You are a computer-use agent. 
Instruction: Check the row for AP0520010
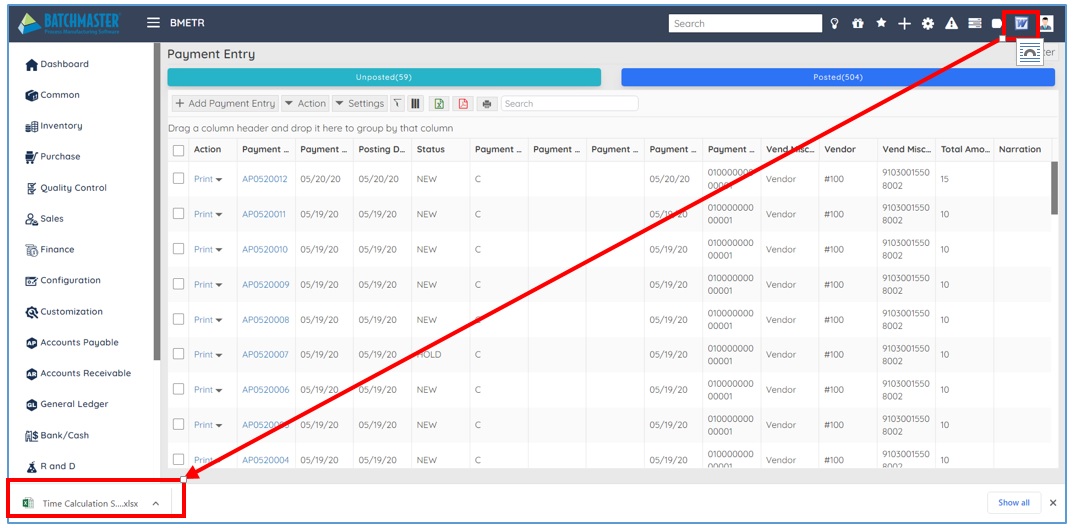point(178,249)
